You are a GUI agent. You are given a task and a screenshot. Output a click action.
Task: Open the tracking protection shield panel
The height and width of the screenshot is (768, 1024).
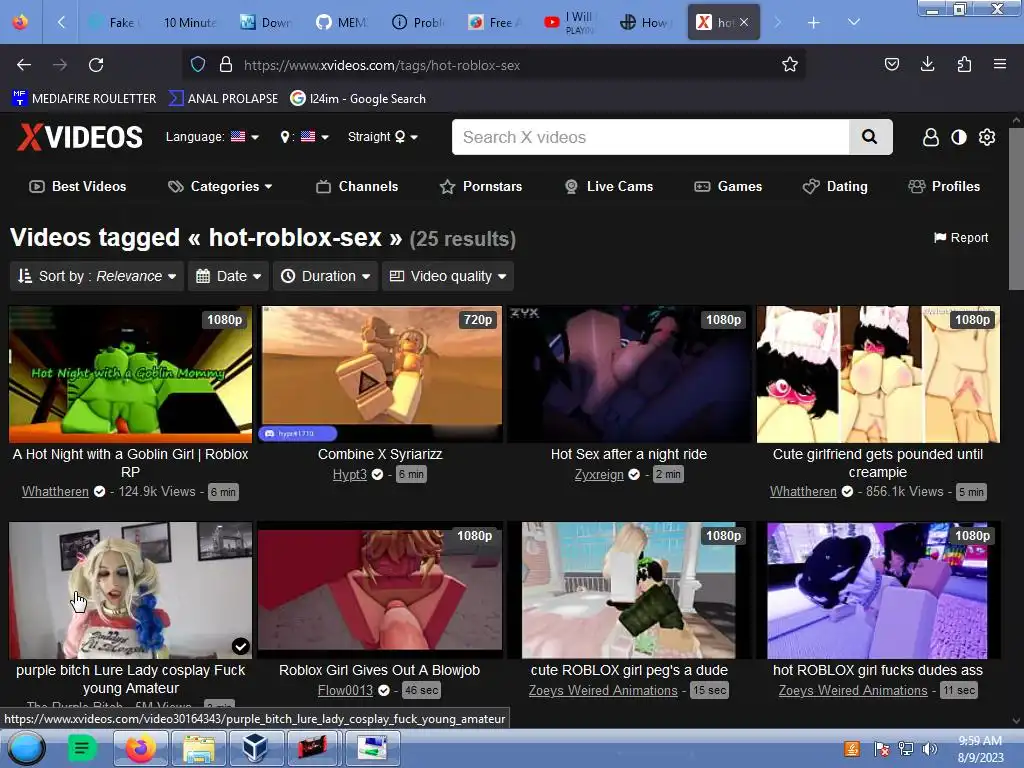point(198,65)
